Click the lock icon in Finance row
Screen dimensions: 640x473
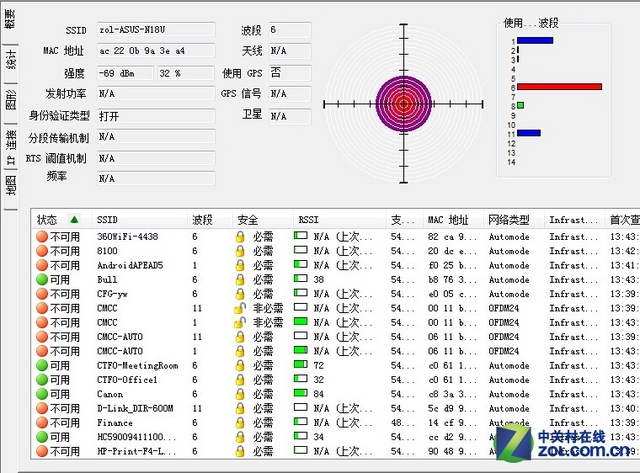[x=240, y=422]
